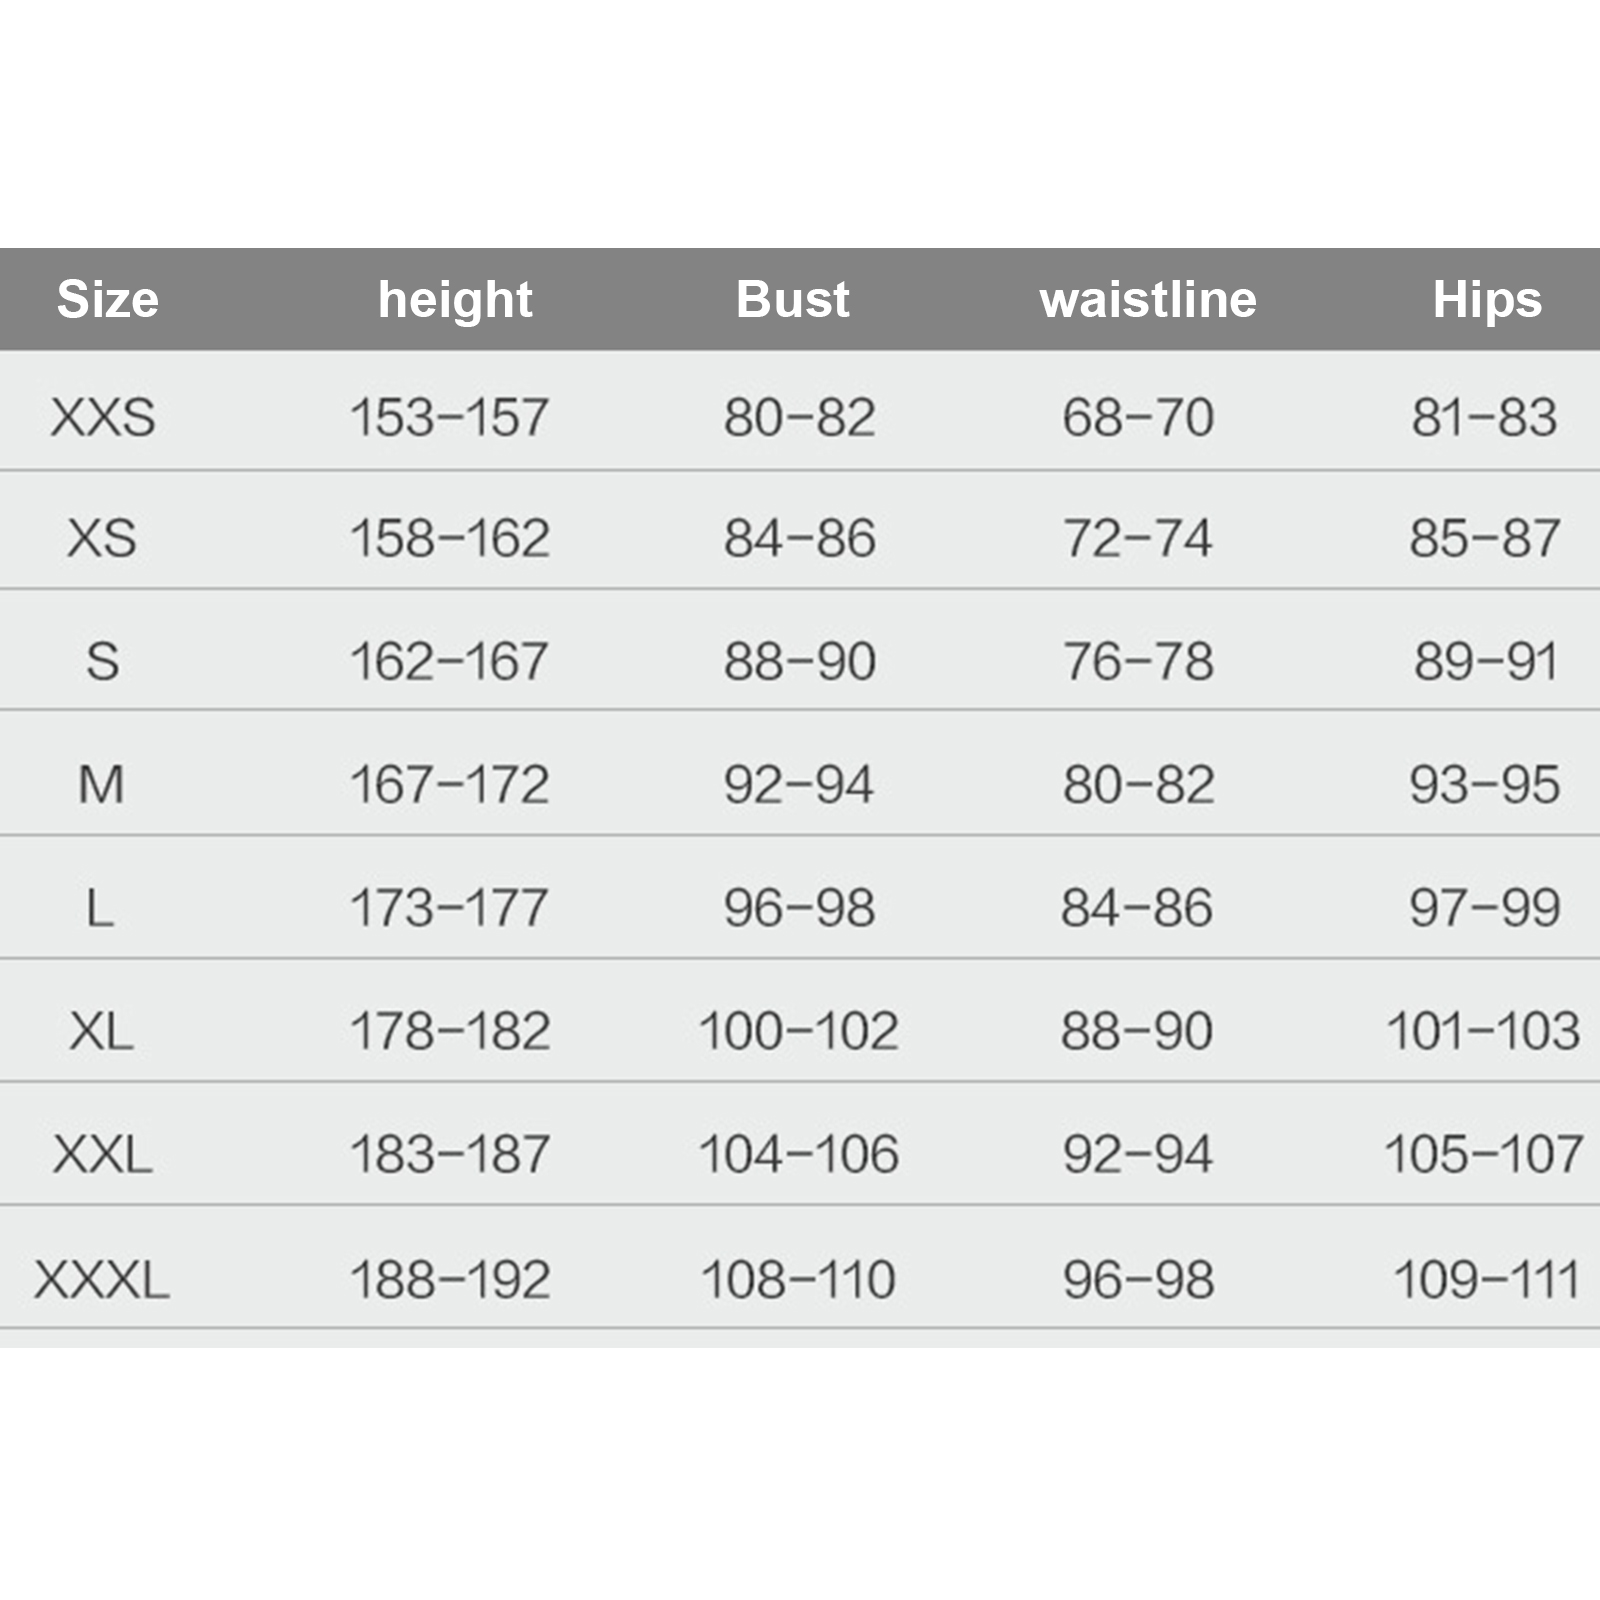Click the Hips column header
The height and width of the screenshot is (1600, 1600).
(x=1487, y=299)
